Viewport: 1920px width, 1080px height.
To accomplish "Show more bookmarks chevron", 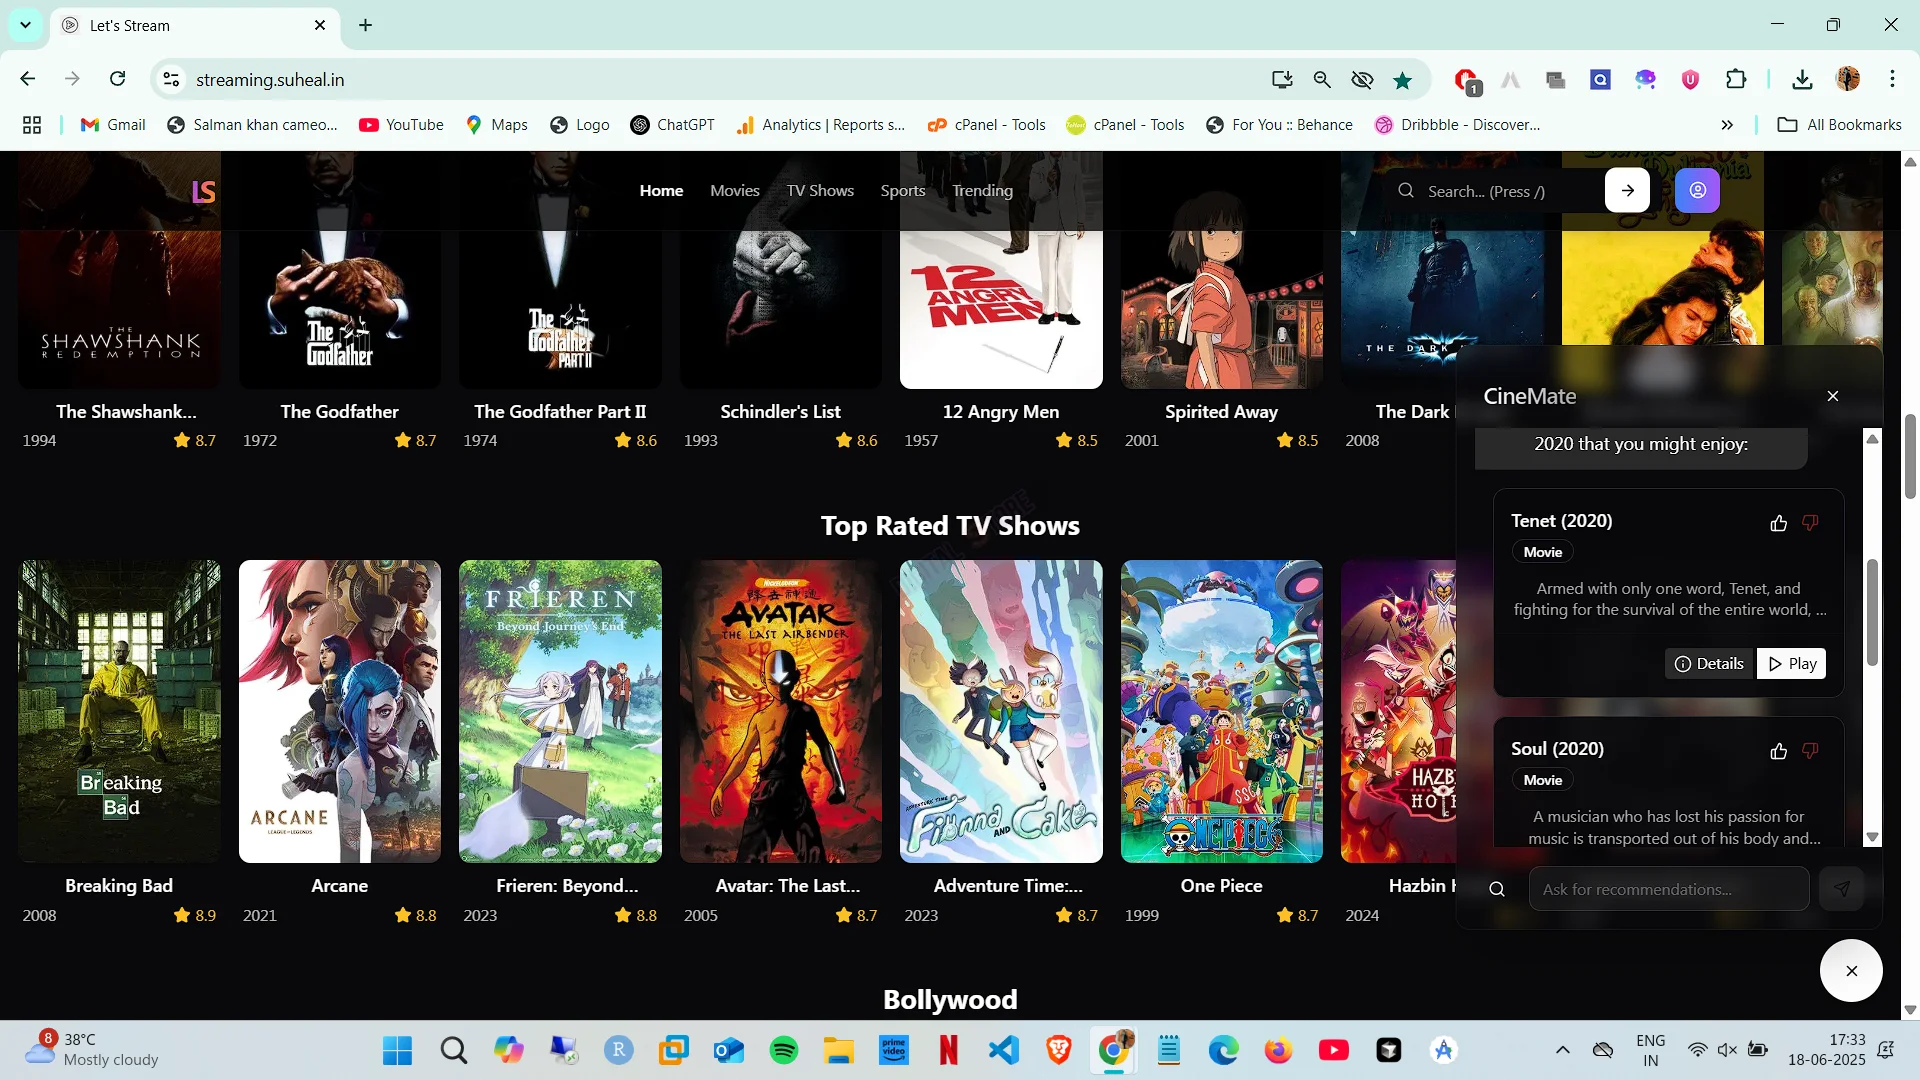I will 1727,125.
